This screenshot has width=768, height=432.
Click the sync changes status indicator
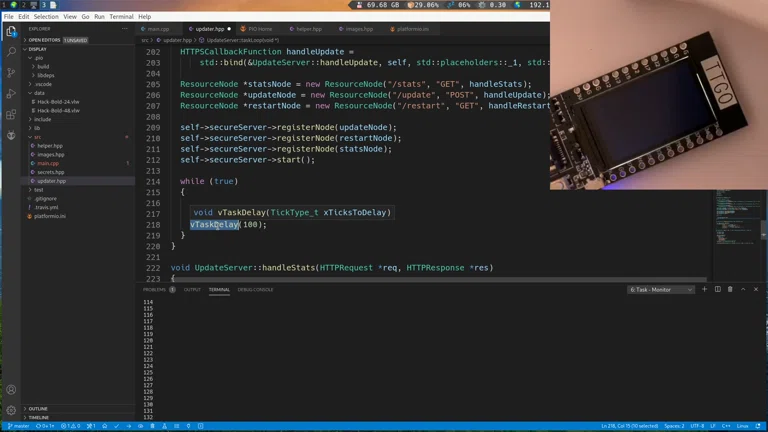[45, 426]
